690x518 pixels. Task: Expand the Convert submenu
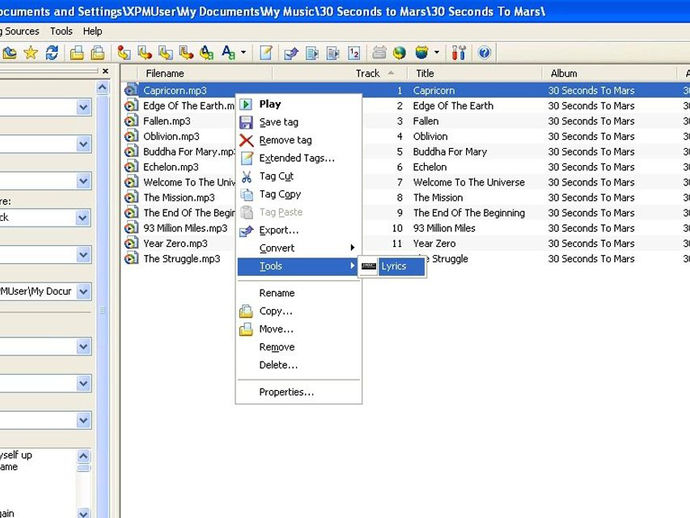pos(299,248)
